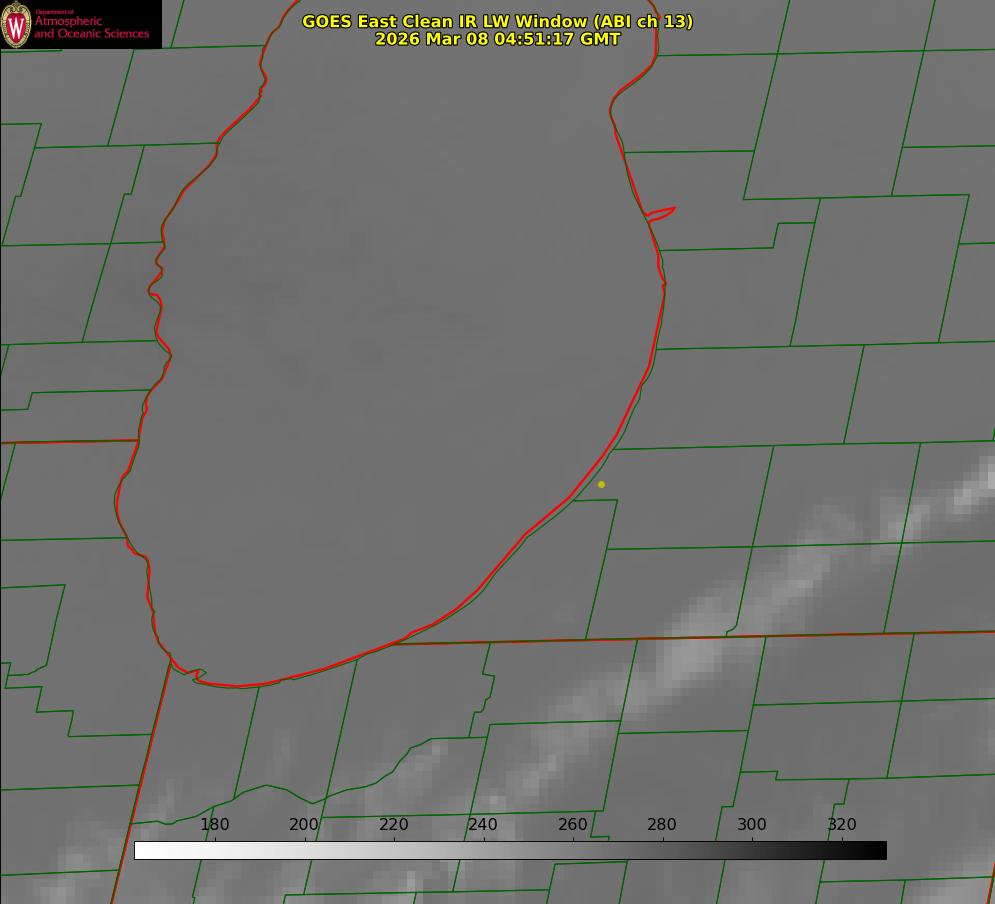Viewport: 995px width, 904px height.
Task: Click the small red harbor outline at the lake's southern tip
Action: click(198, 675)
